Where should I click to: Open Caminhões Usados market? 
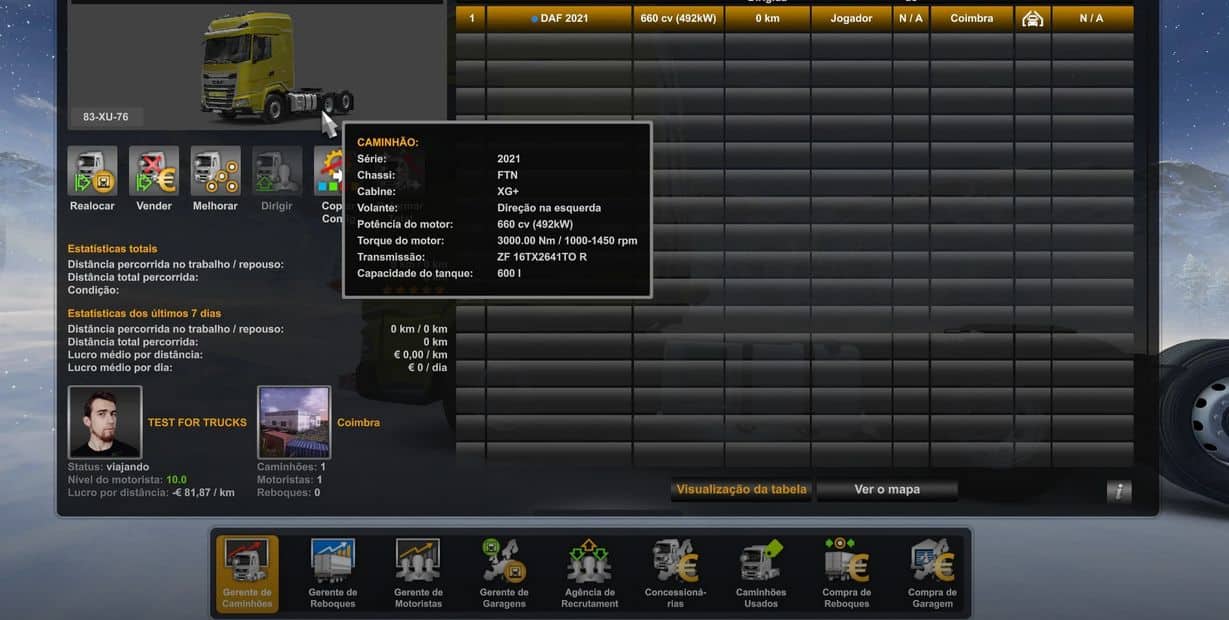(x=761, y=572)
